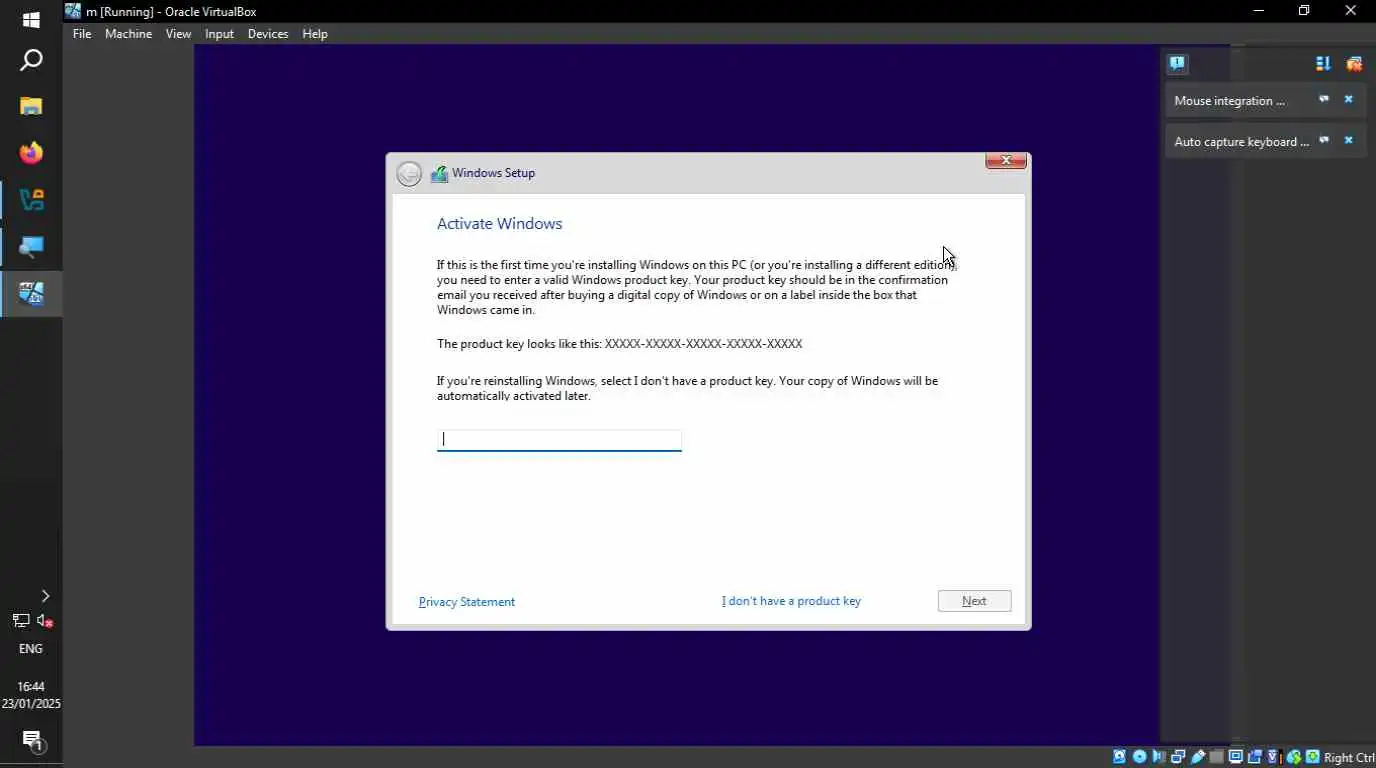Open the File menu in VirtualBox
Screen dimensions: 1376x768
pos(82,34)
